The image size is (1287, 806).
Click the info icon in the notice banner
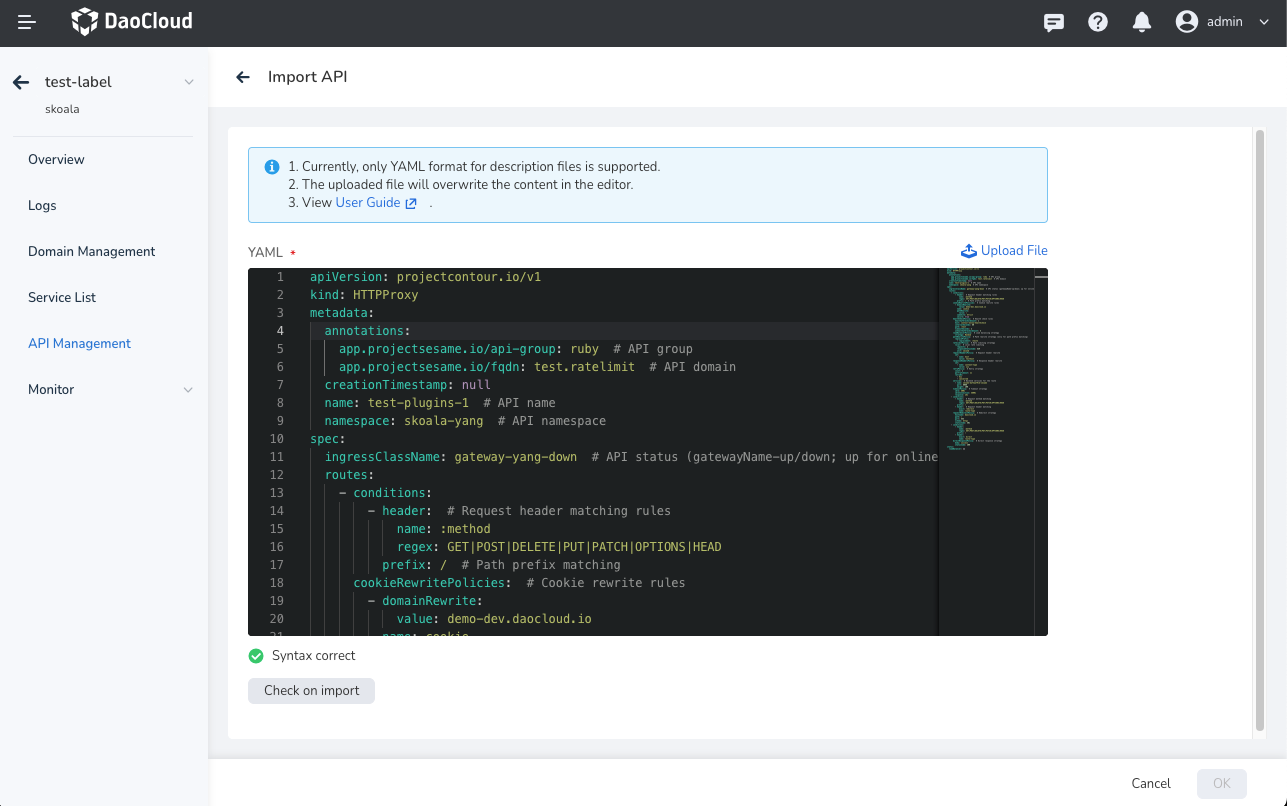pos(271,166)
